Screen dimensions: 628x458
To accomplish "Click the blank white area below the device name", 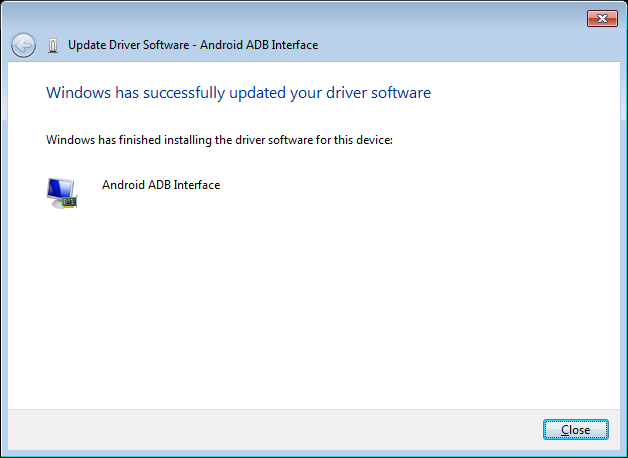I will 312,304.
